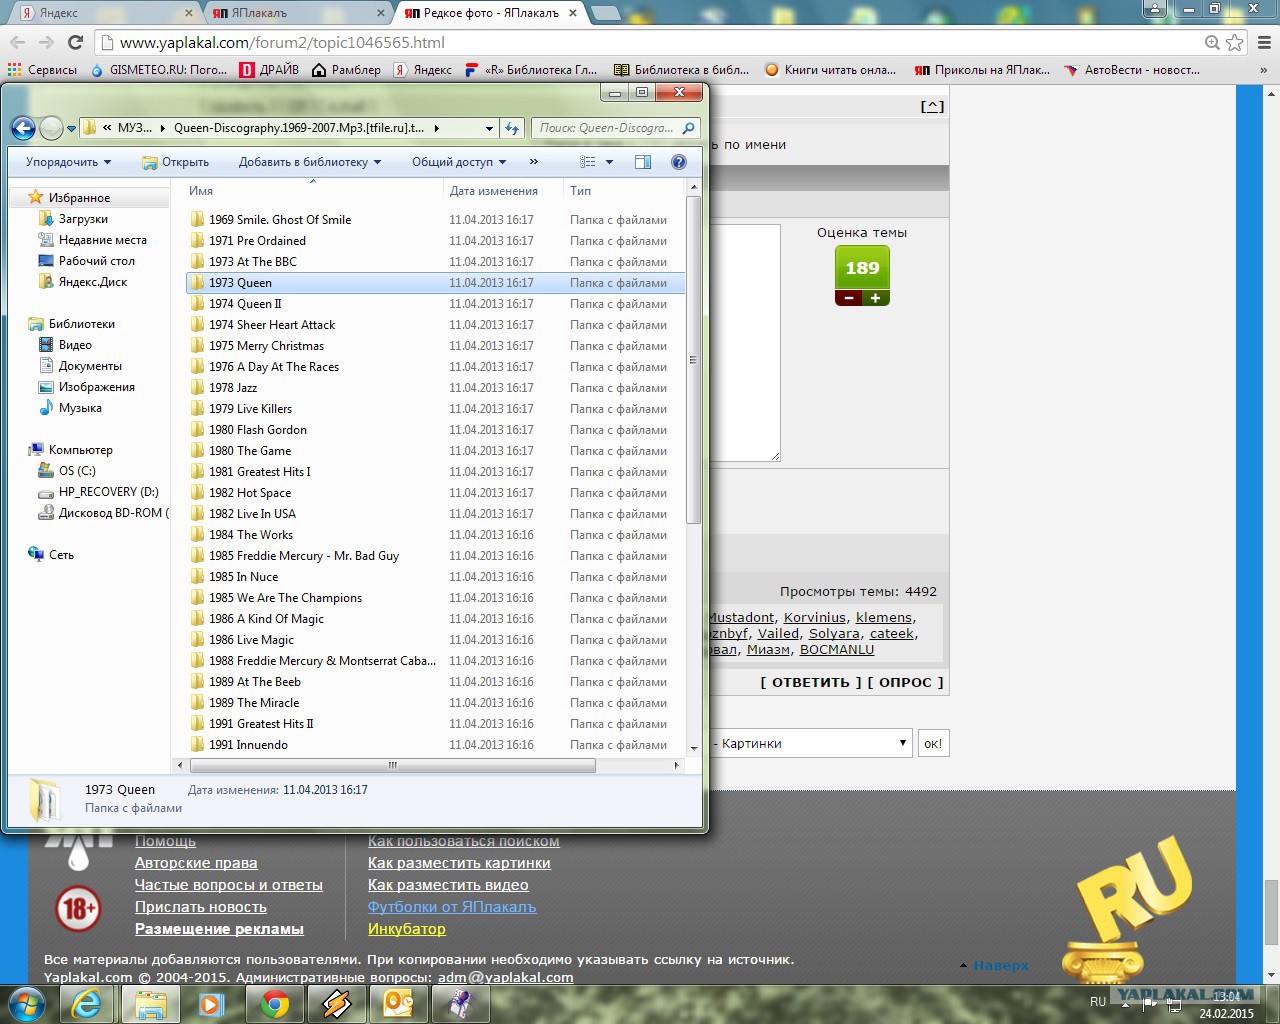Screen dimensions: 1280x1024
Task: Open the Упорядочить dropdown menu
Action: 68,162
